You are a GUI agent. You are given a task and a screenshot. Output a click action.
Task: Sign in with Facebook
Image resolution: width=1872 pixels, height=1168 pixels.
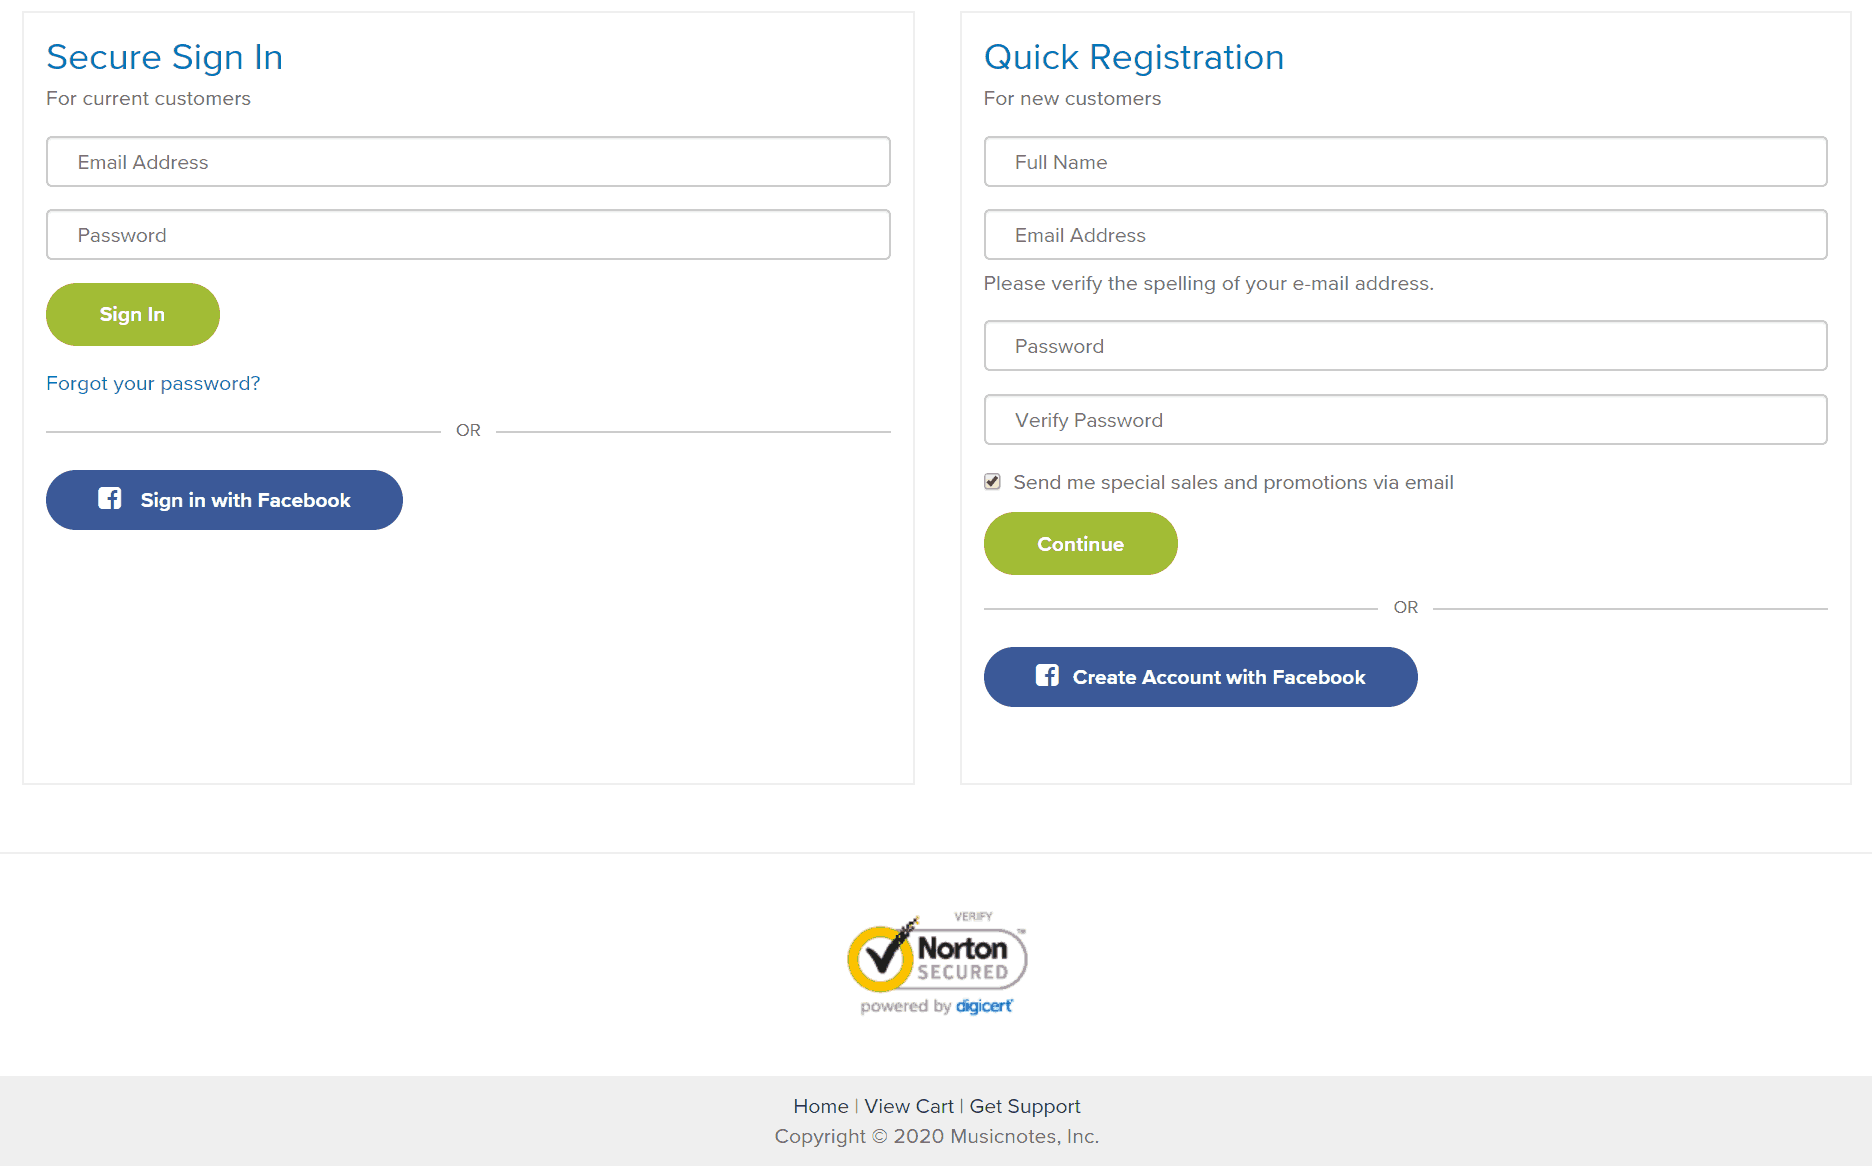coord(224,500)
